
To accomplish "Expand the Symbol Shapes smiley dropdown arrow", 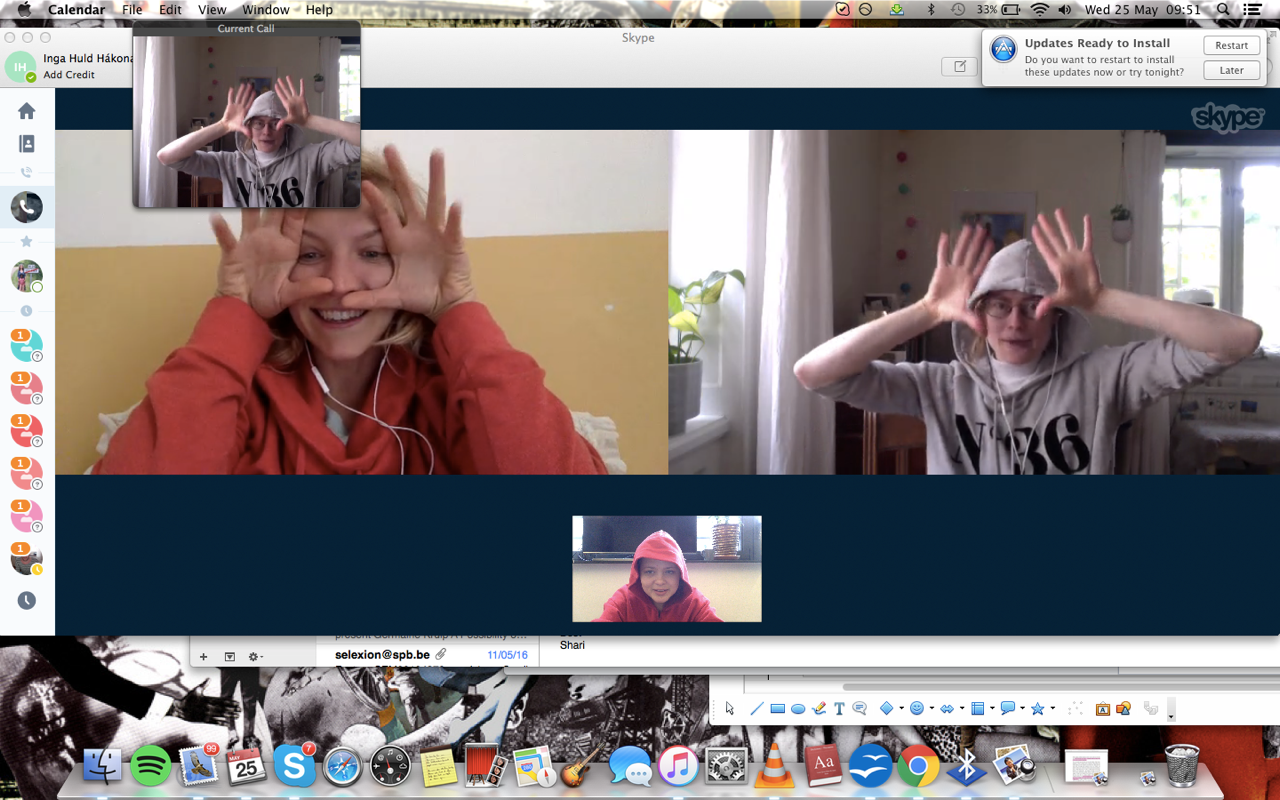I will click(931, 709).
